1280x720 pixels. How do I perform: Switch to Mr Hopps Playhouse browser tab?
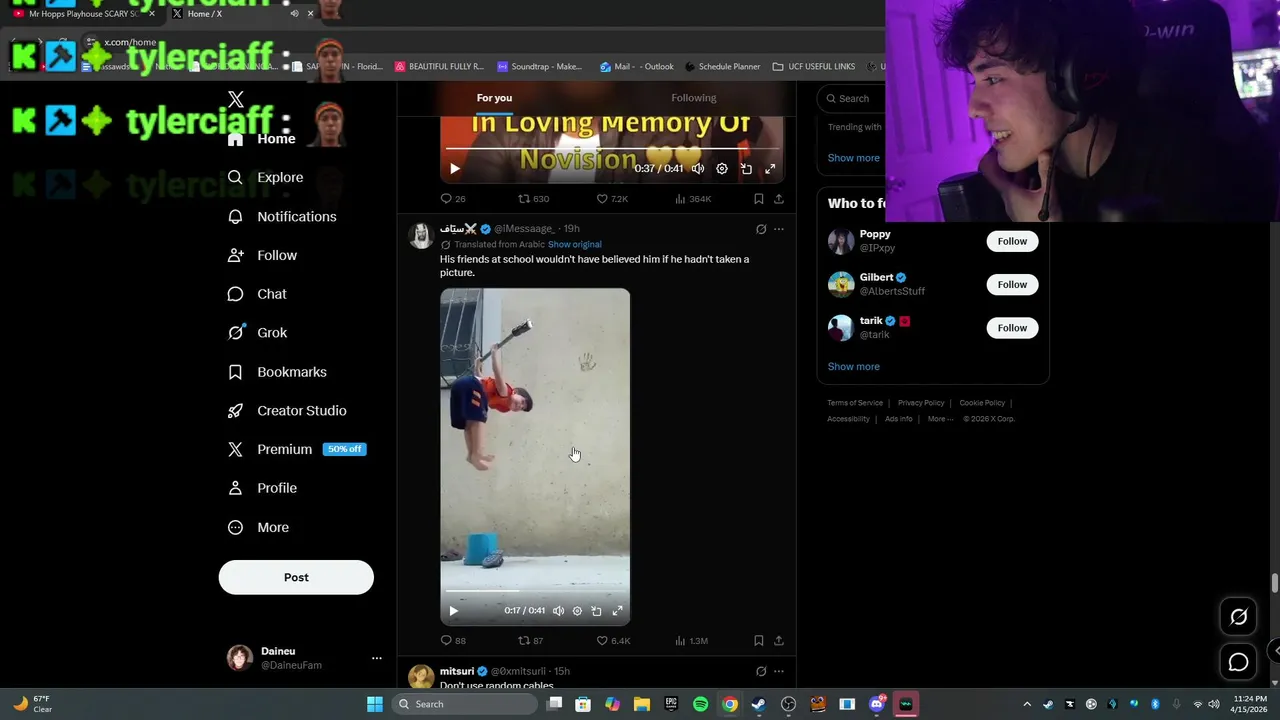tap(83, 14)
